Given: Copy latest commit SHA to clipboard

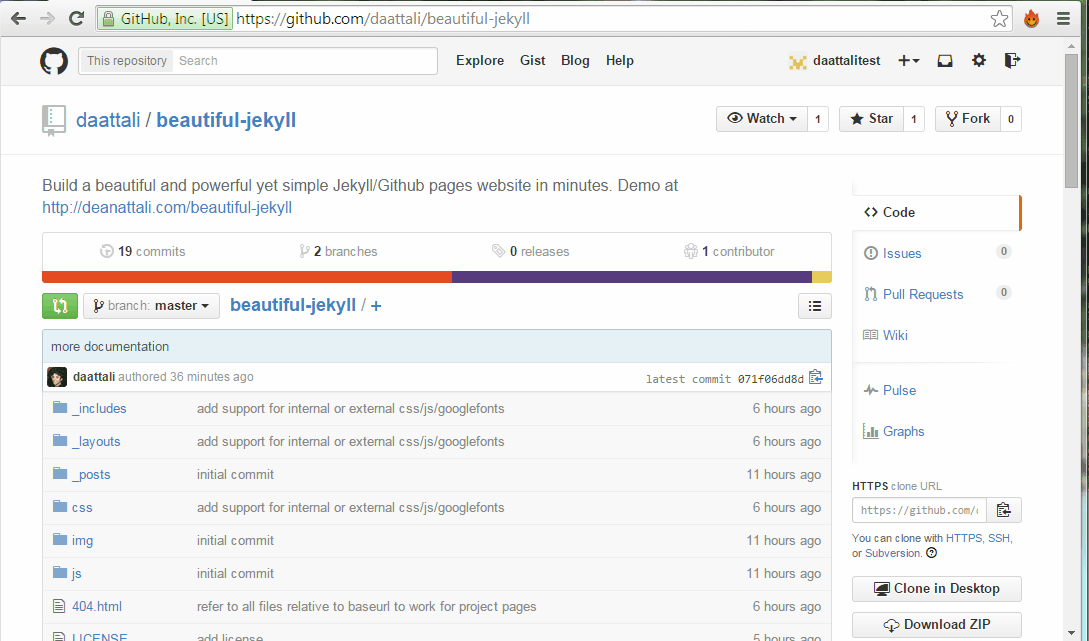Looking at the screenshot, I should point(816,378).
